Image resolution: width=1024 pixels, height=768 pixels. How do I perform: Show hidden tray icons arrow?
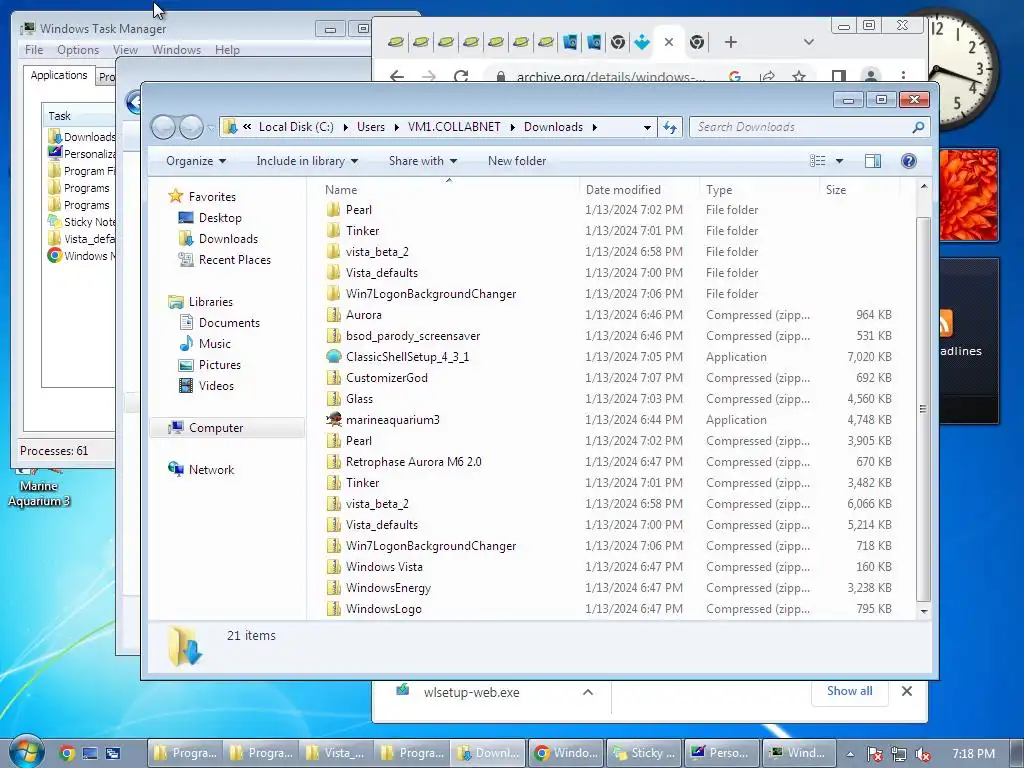pyautogui.click(x=850, y=754)
